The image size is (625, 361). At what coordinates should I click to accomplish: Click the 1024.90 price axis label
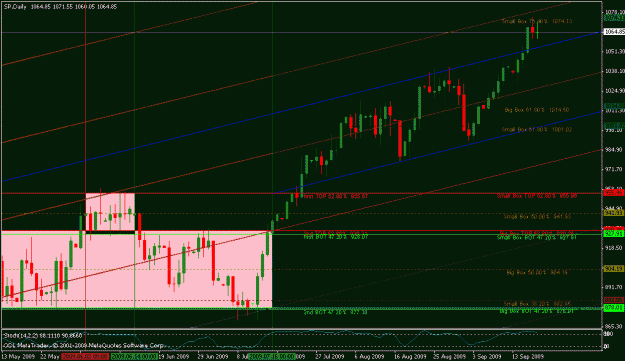click(614, 90)
